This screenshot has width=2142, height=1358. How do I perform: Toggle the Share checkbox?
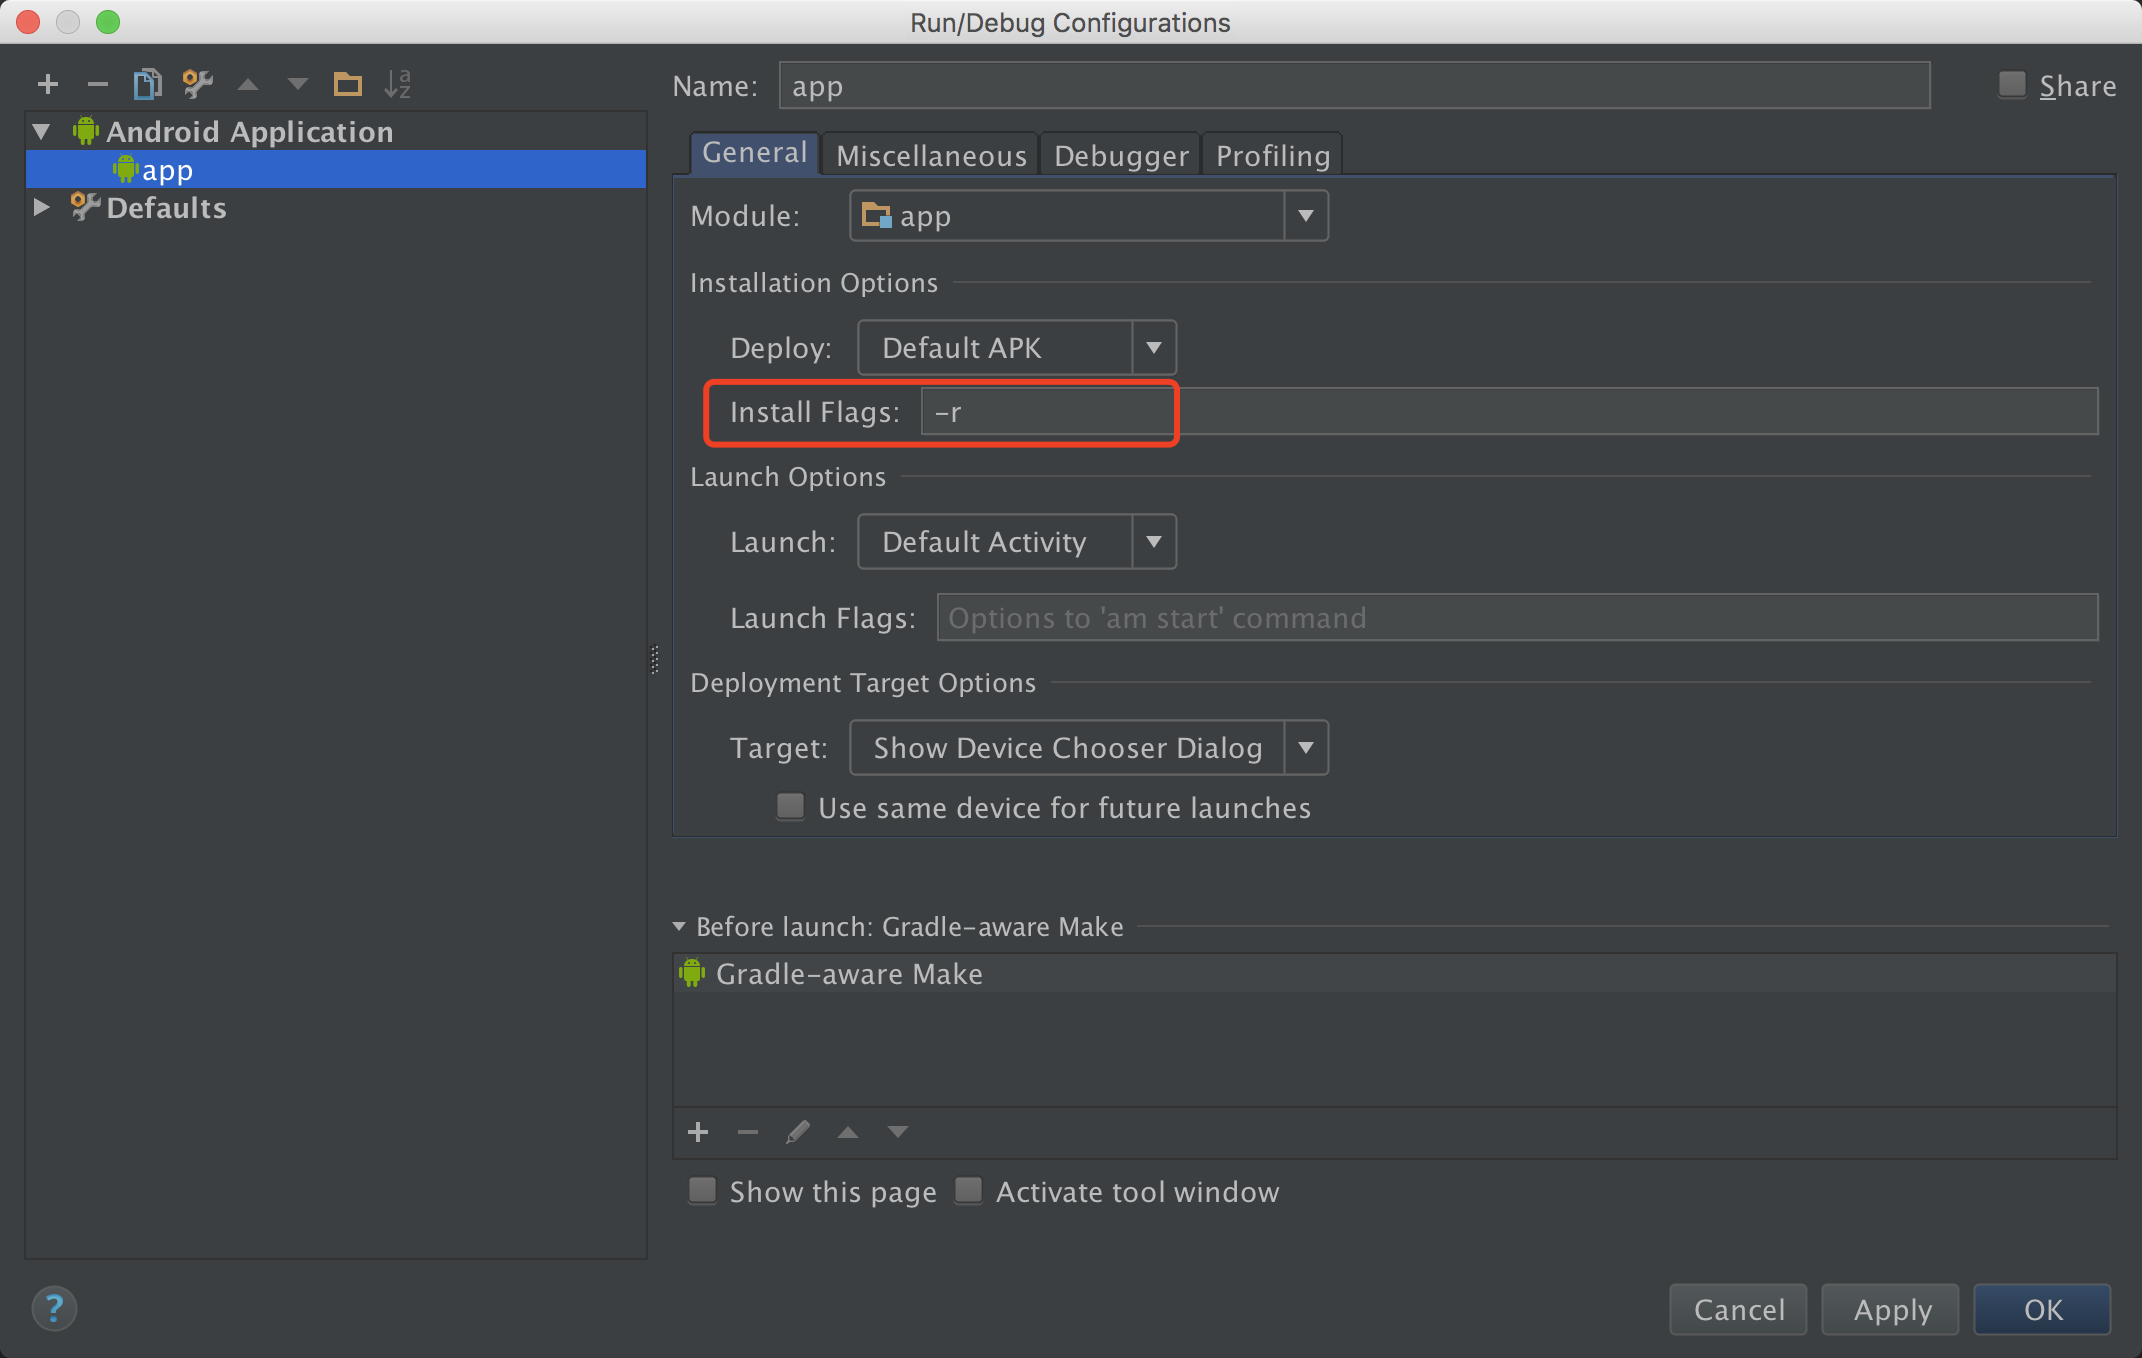click(x=2012, y=85)
